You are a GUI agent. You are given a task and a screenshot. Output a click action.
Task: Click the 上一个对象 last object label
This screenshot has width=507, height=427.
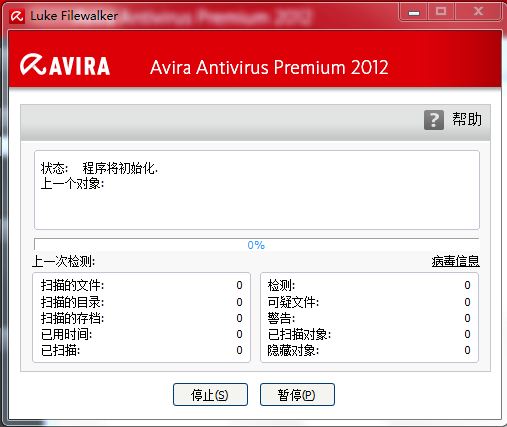[72, 183]
